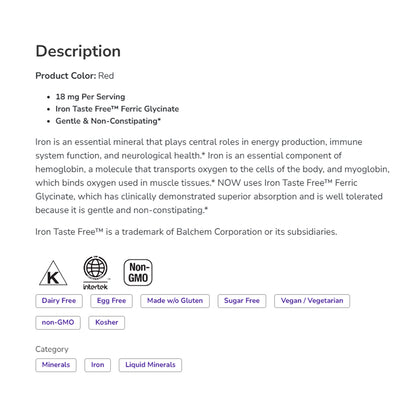Click the Gentle & Non-Constipating bullet
The width and height of the screenshot is (416, 416).
point(108,121)
